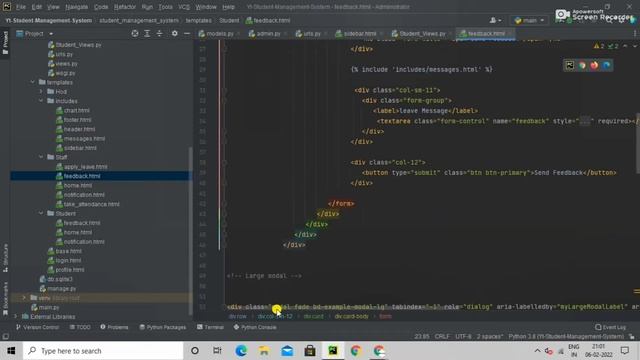Open the vertical Project tool window tab

click(x=5, y=42)
